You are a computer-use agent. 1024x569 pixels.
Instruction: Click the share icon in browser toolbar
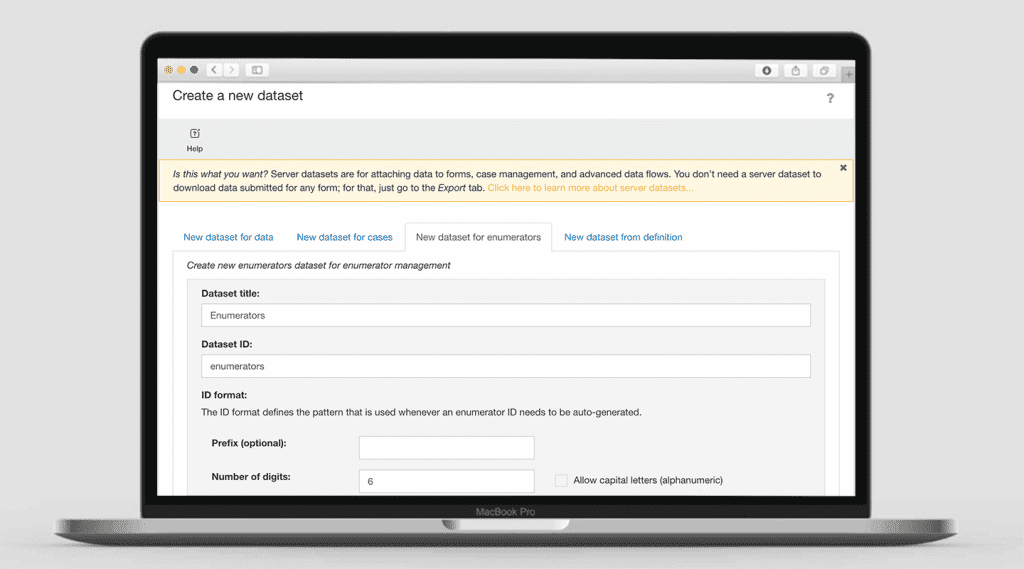795,71
